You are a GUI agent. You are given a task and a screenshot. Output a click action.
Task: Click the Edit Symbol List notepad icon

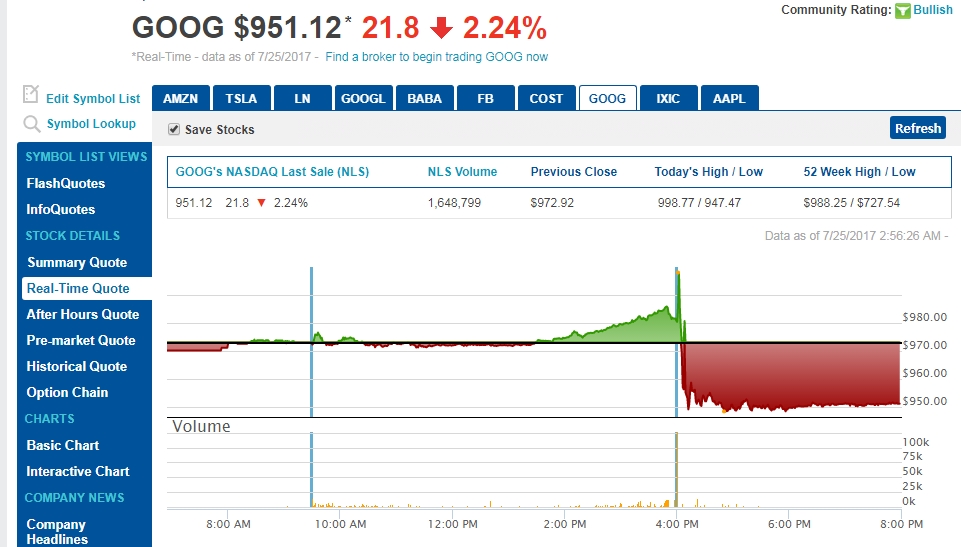point(30,94)
